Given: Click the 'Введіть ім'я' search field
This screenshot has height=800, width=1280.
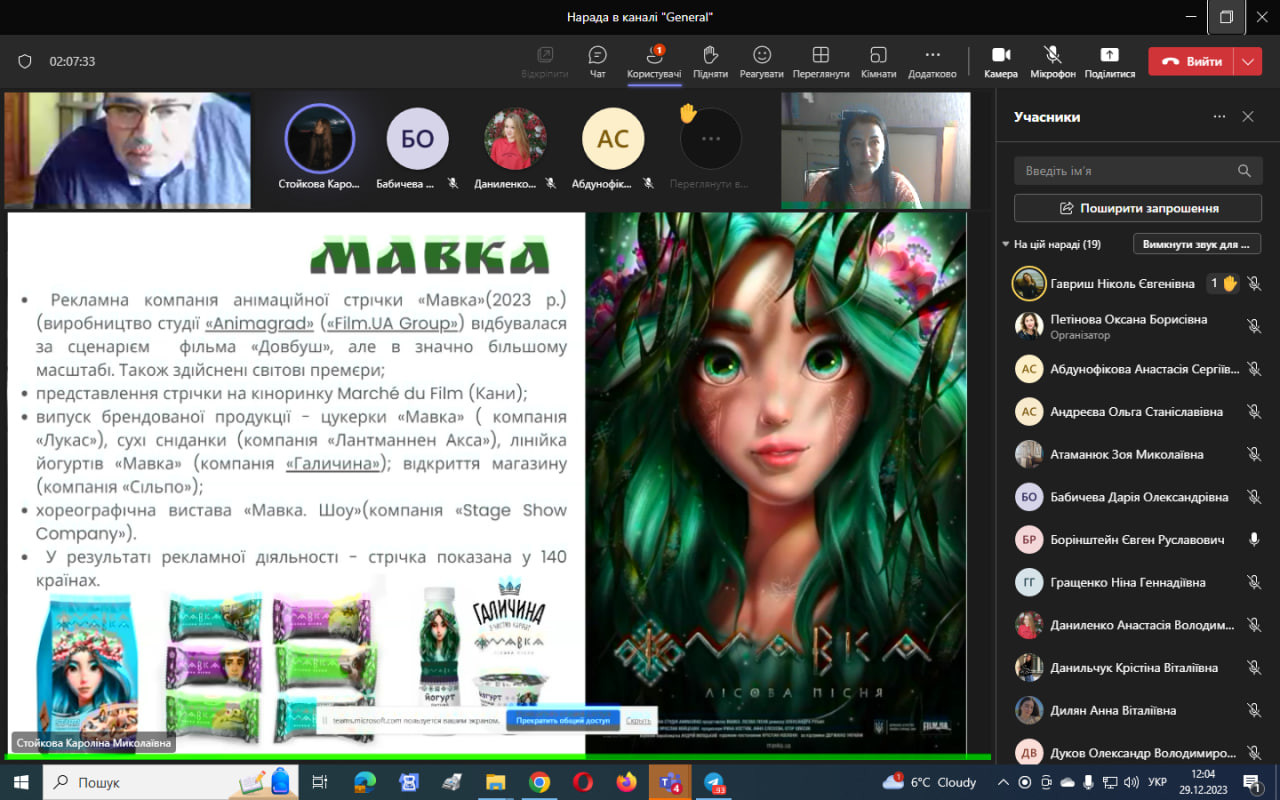Looking at the screenshot, I should pos(1125,171).
